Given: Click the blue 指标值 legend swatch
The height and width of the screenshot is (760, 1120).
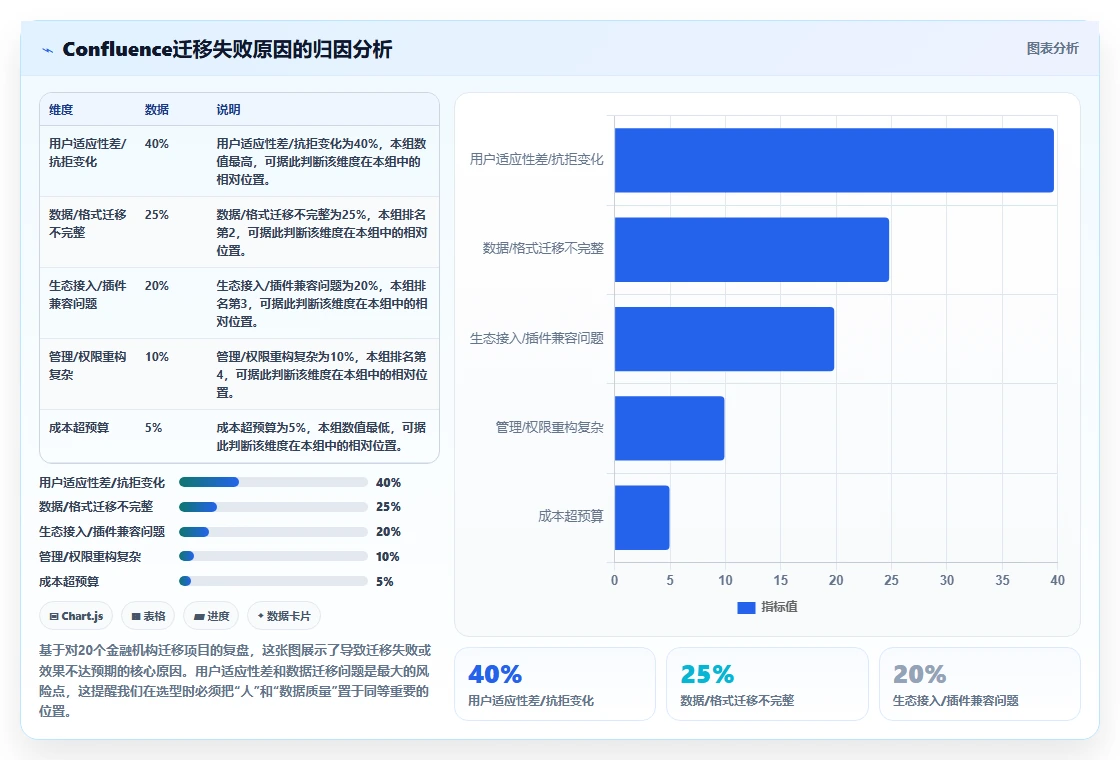Looking at the screenshot, I should coord(746,607).
